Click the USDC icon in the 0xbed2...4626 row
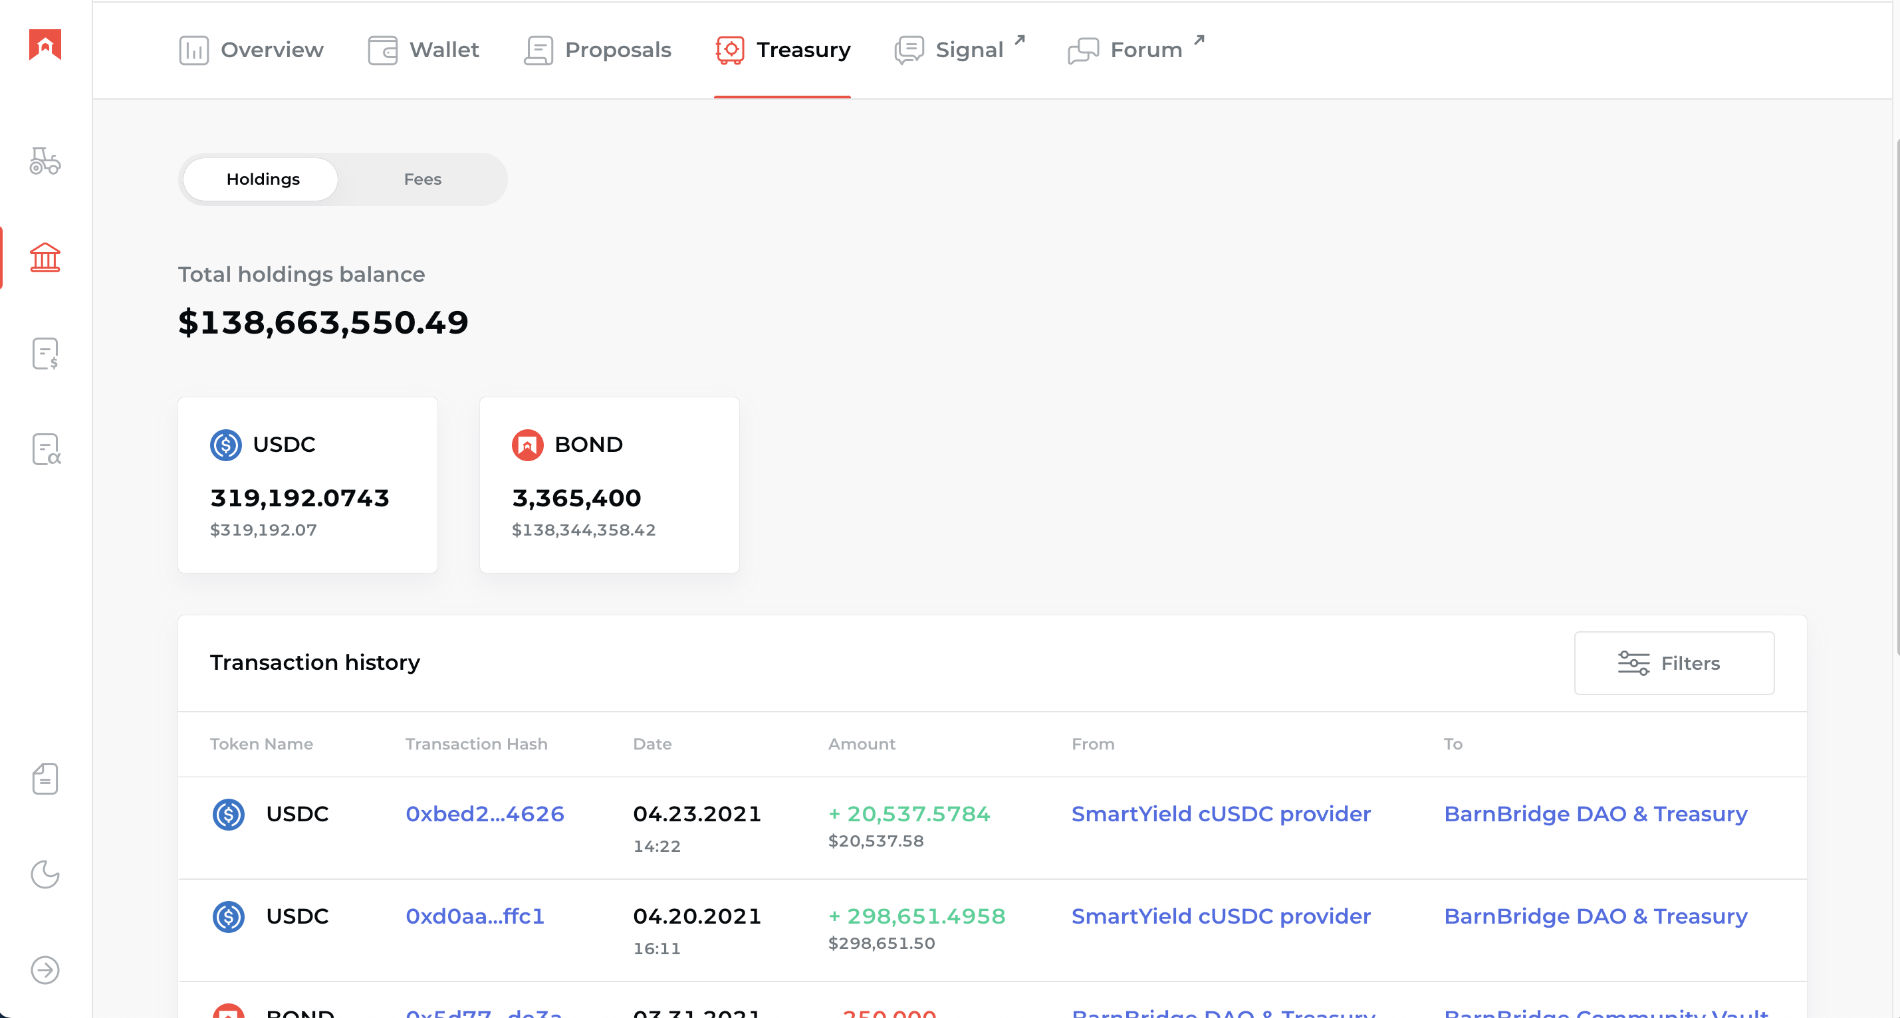 pyautogui.click(x=229, y=814)
